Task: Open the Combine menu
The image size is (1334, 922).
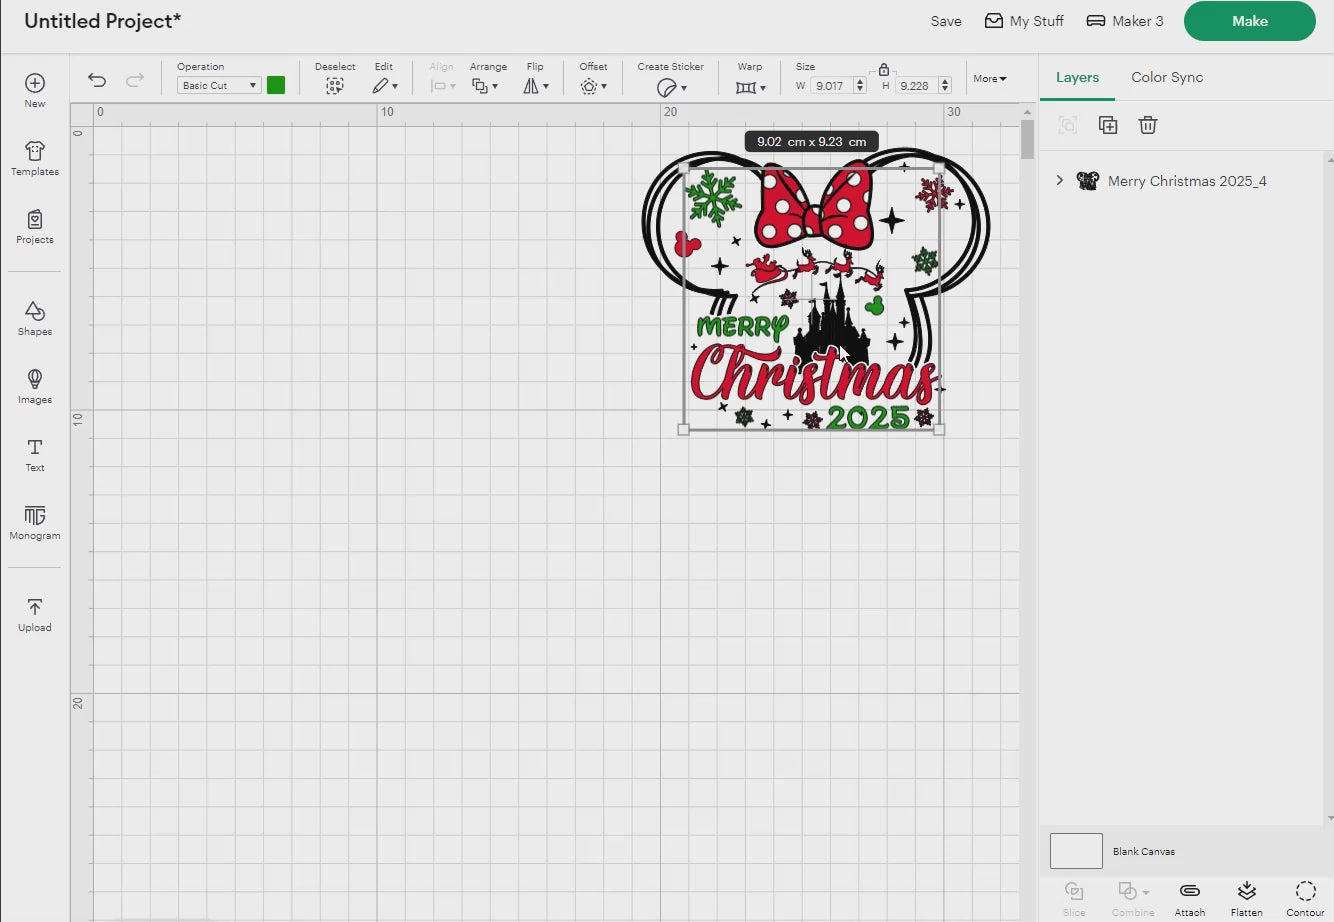Action: point(1133,898)
